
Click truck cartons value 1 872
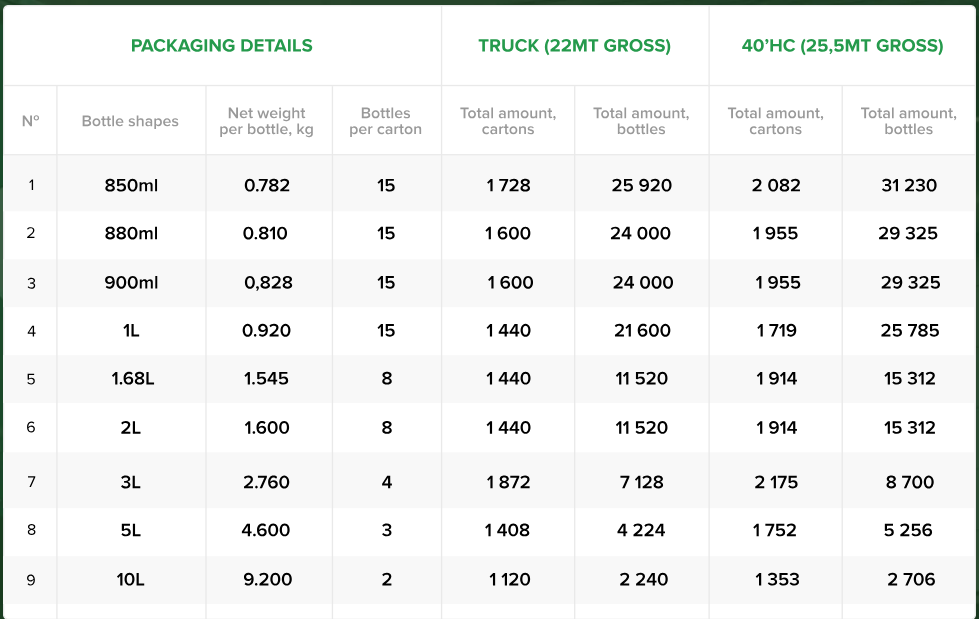click(508, 482)
